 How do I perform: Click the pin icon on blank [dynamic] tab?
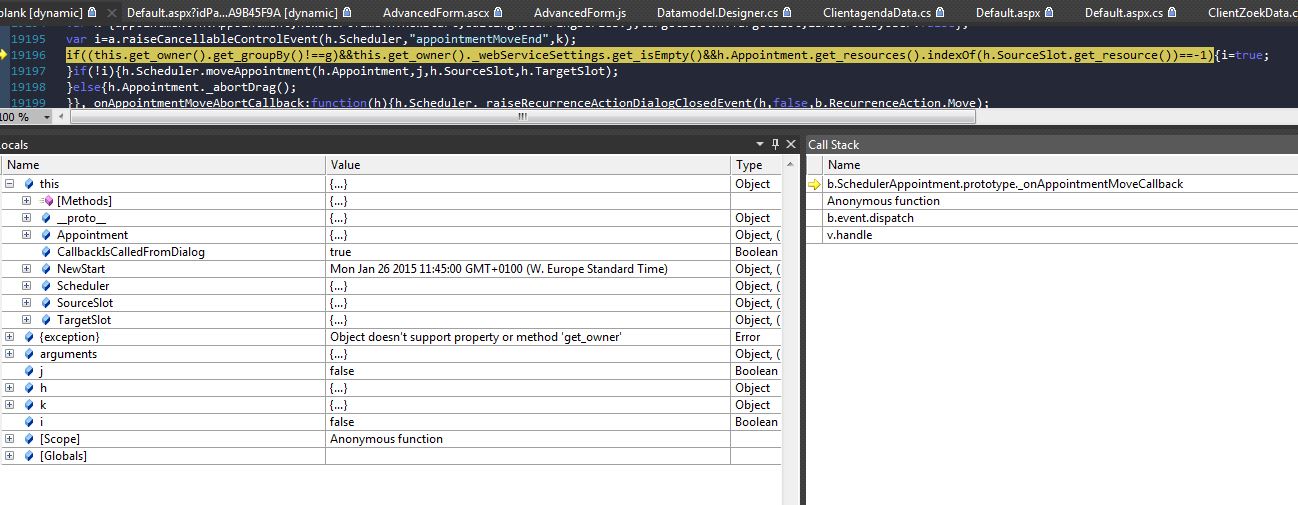pos(92,13)
